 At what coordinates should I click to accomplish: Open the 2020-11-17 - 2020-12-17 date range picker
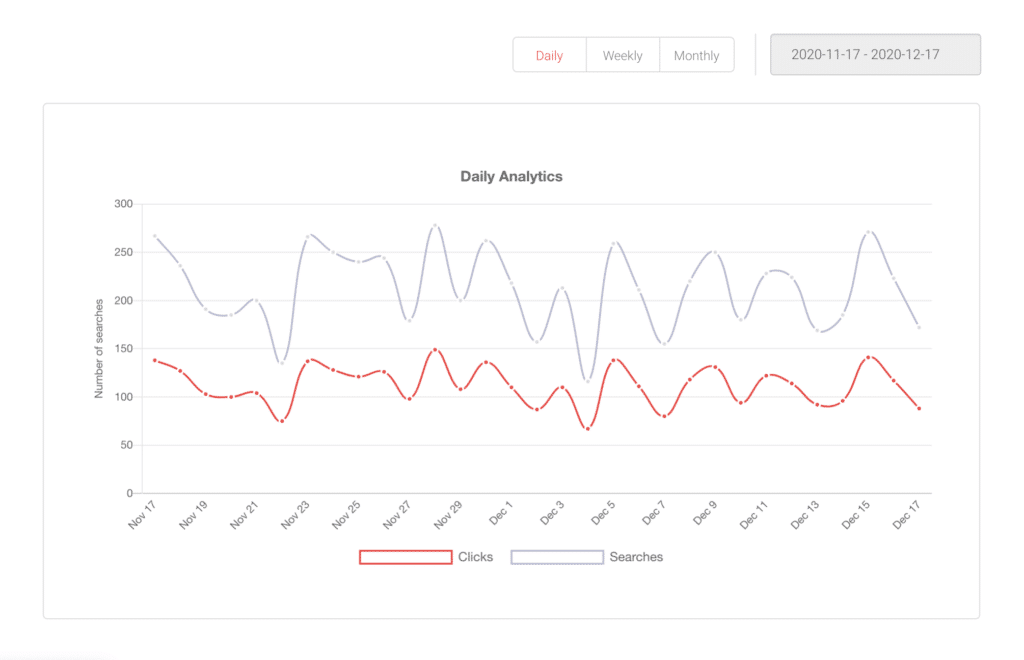point(875,54)
